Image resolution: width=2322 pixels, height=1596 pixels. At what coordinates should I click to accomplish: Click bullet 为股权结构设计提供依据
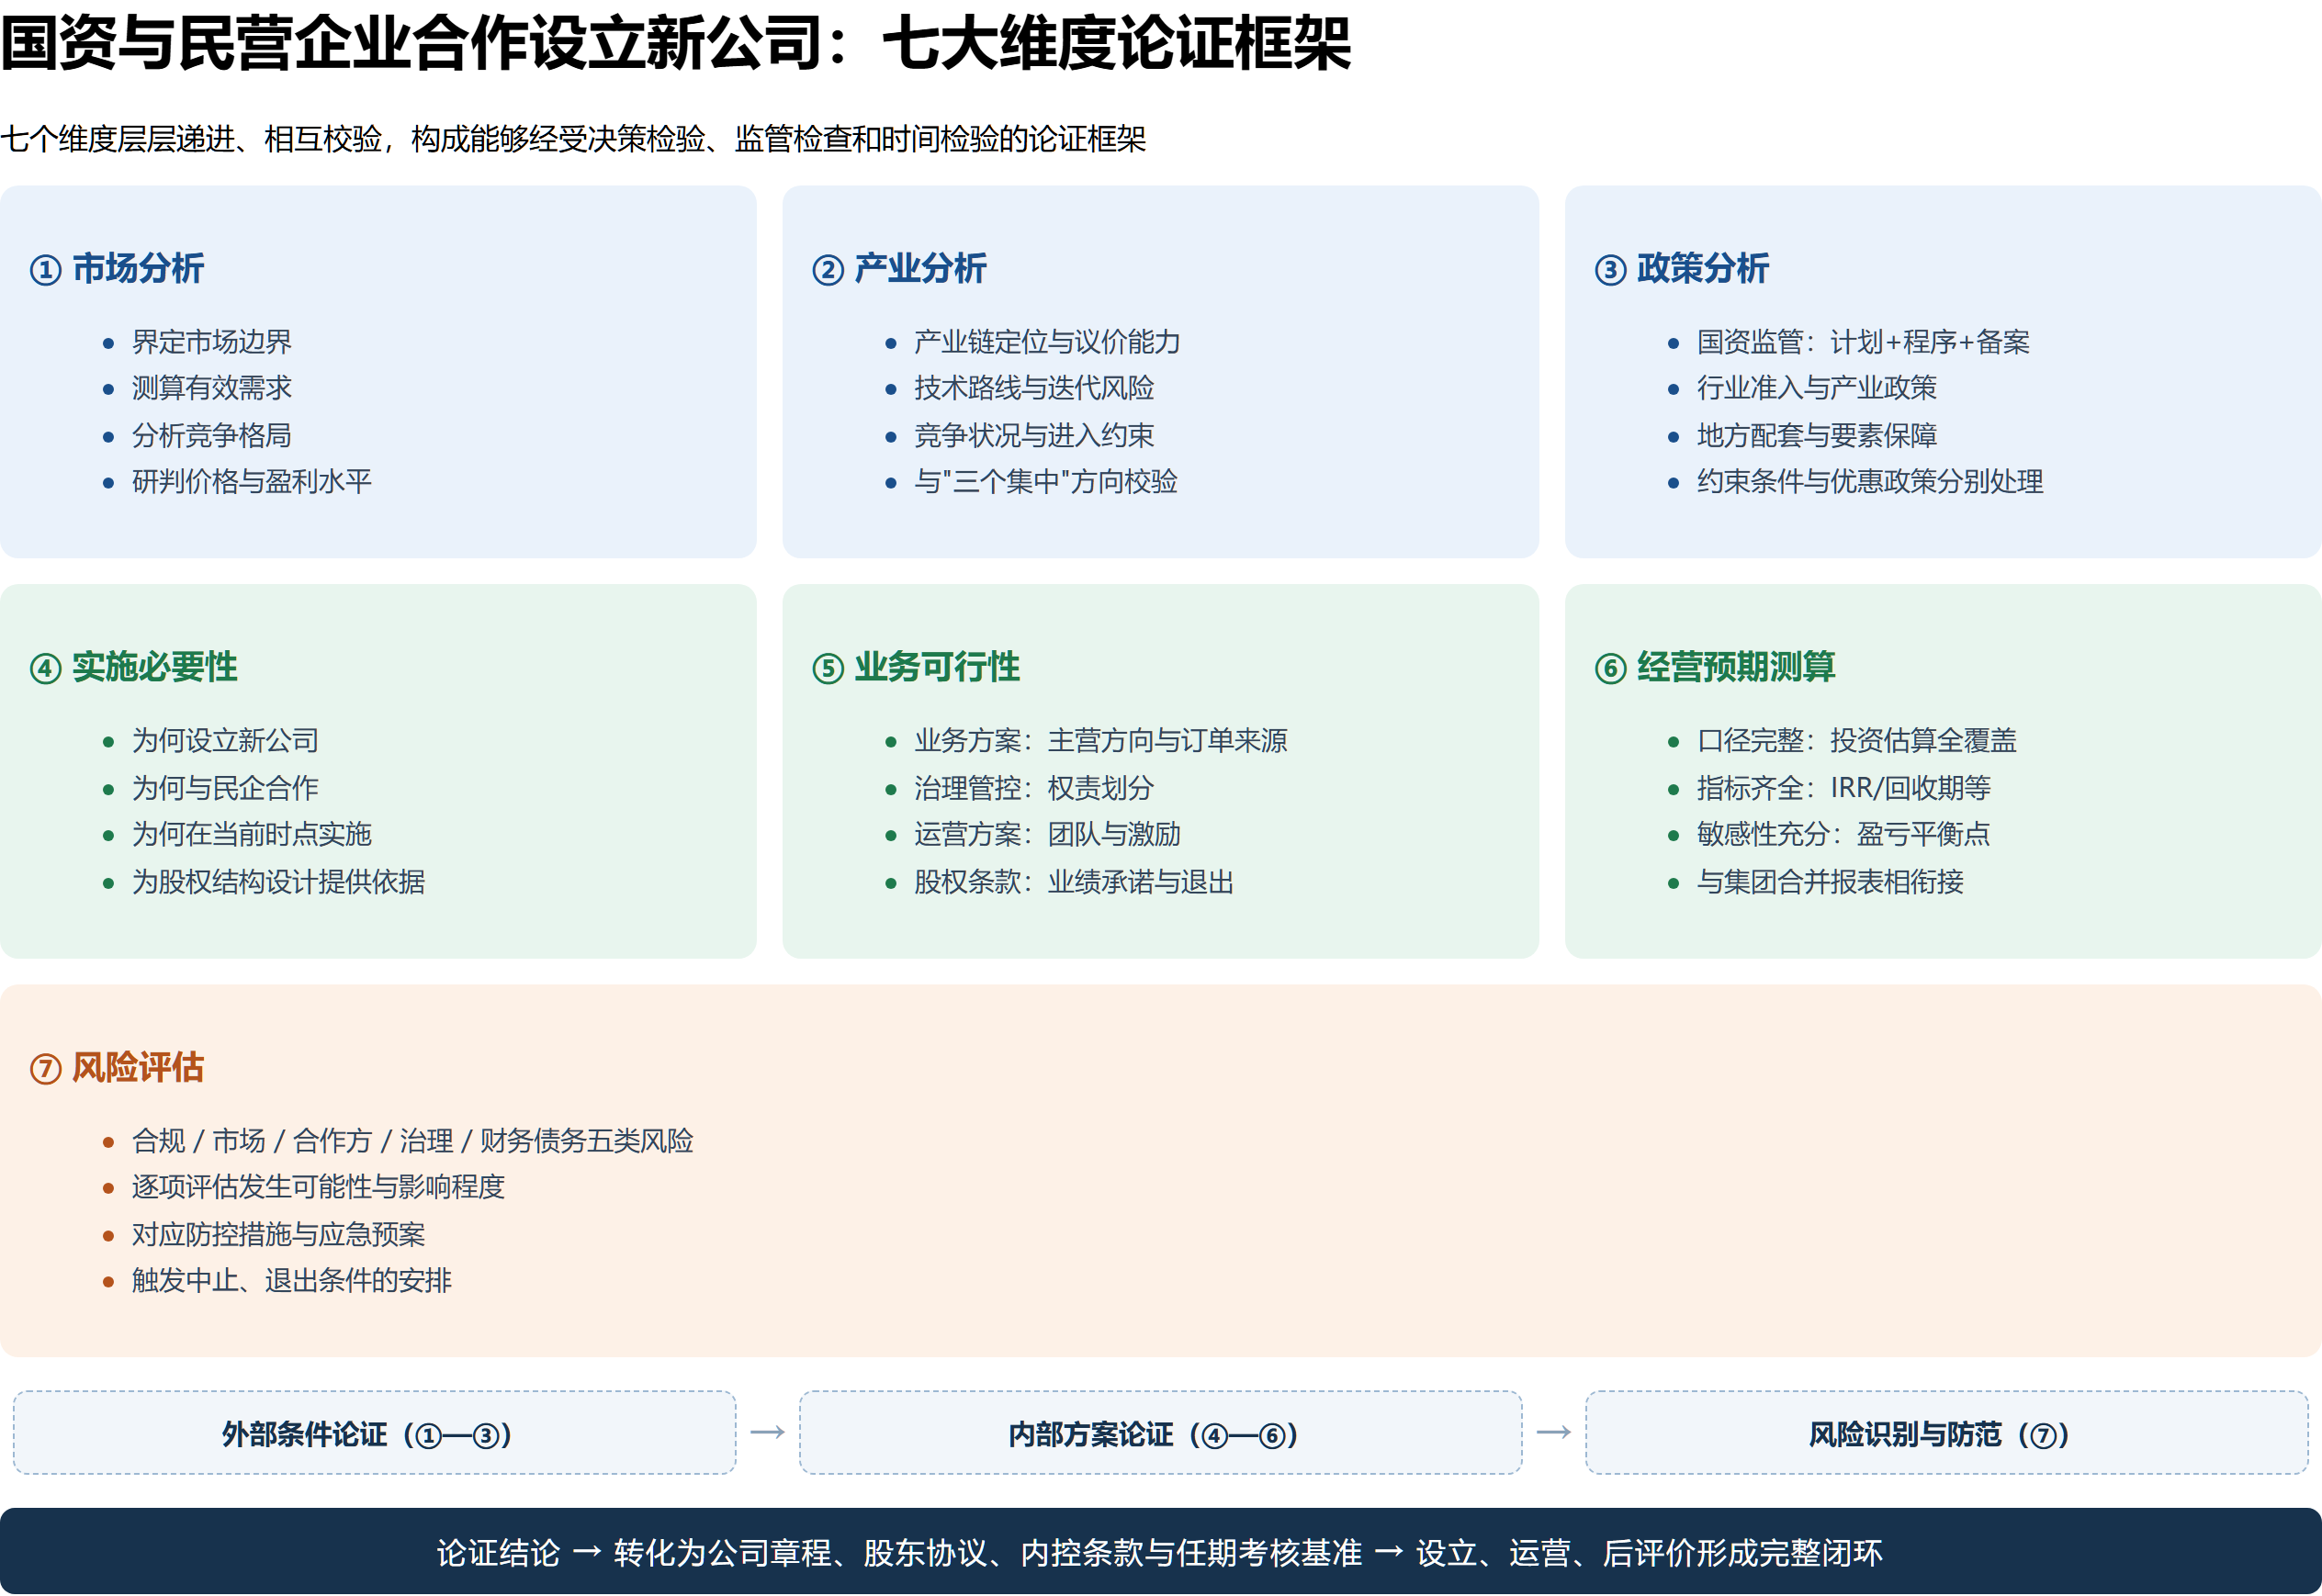coord(279,882)
